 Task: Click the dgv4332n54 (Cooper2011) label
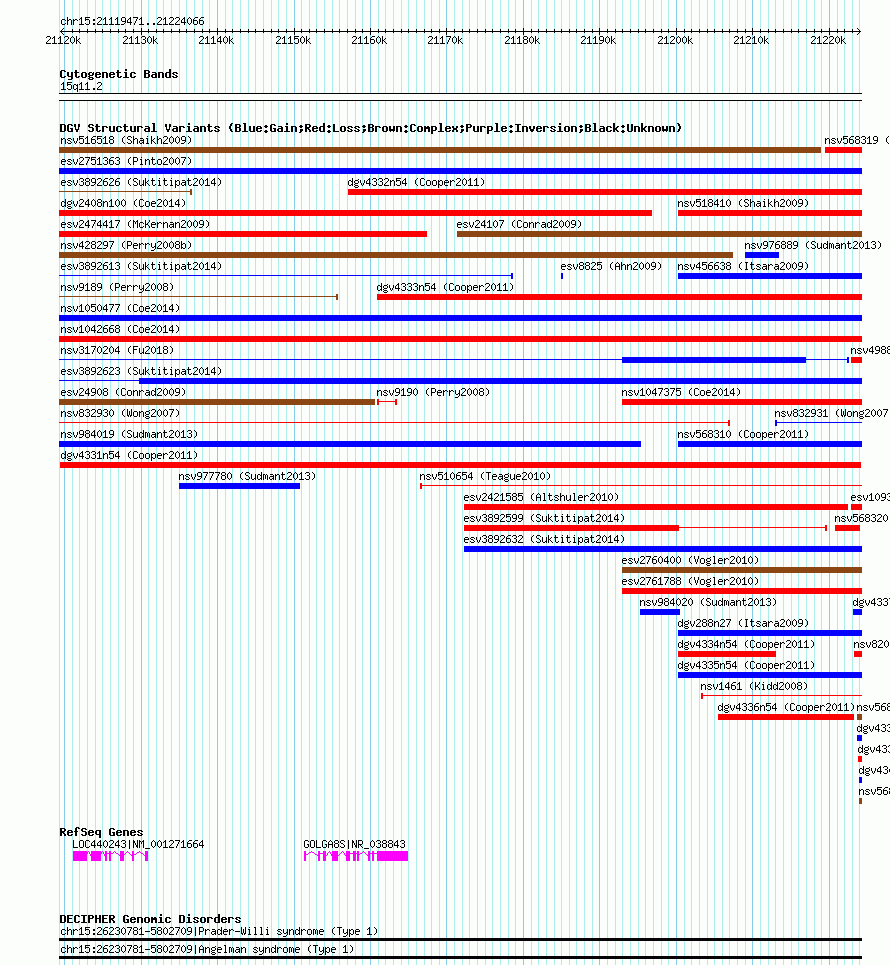point(416,182)
